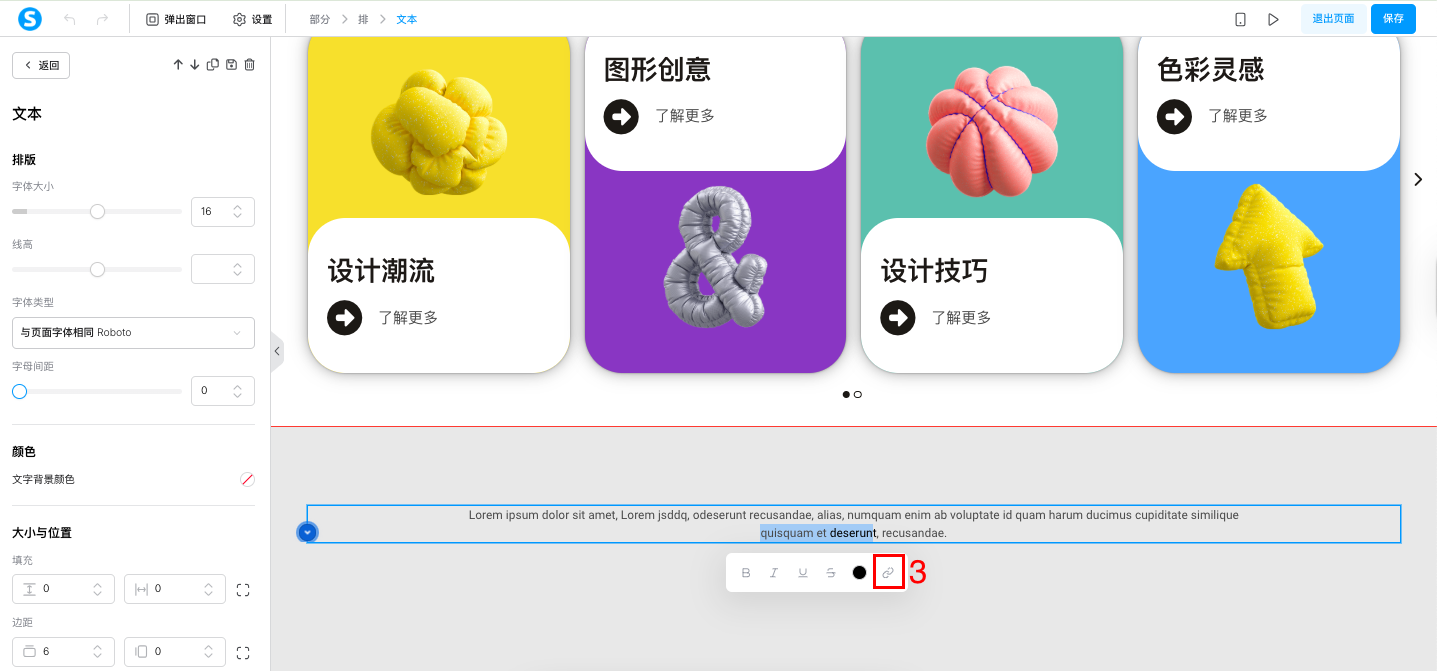Select the 排 breadcrumb
The height and width of the screenshot is (671, 1437).
363,19
